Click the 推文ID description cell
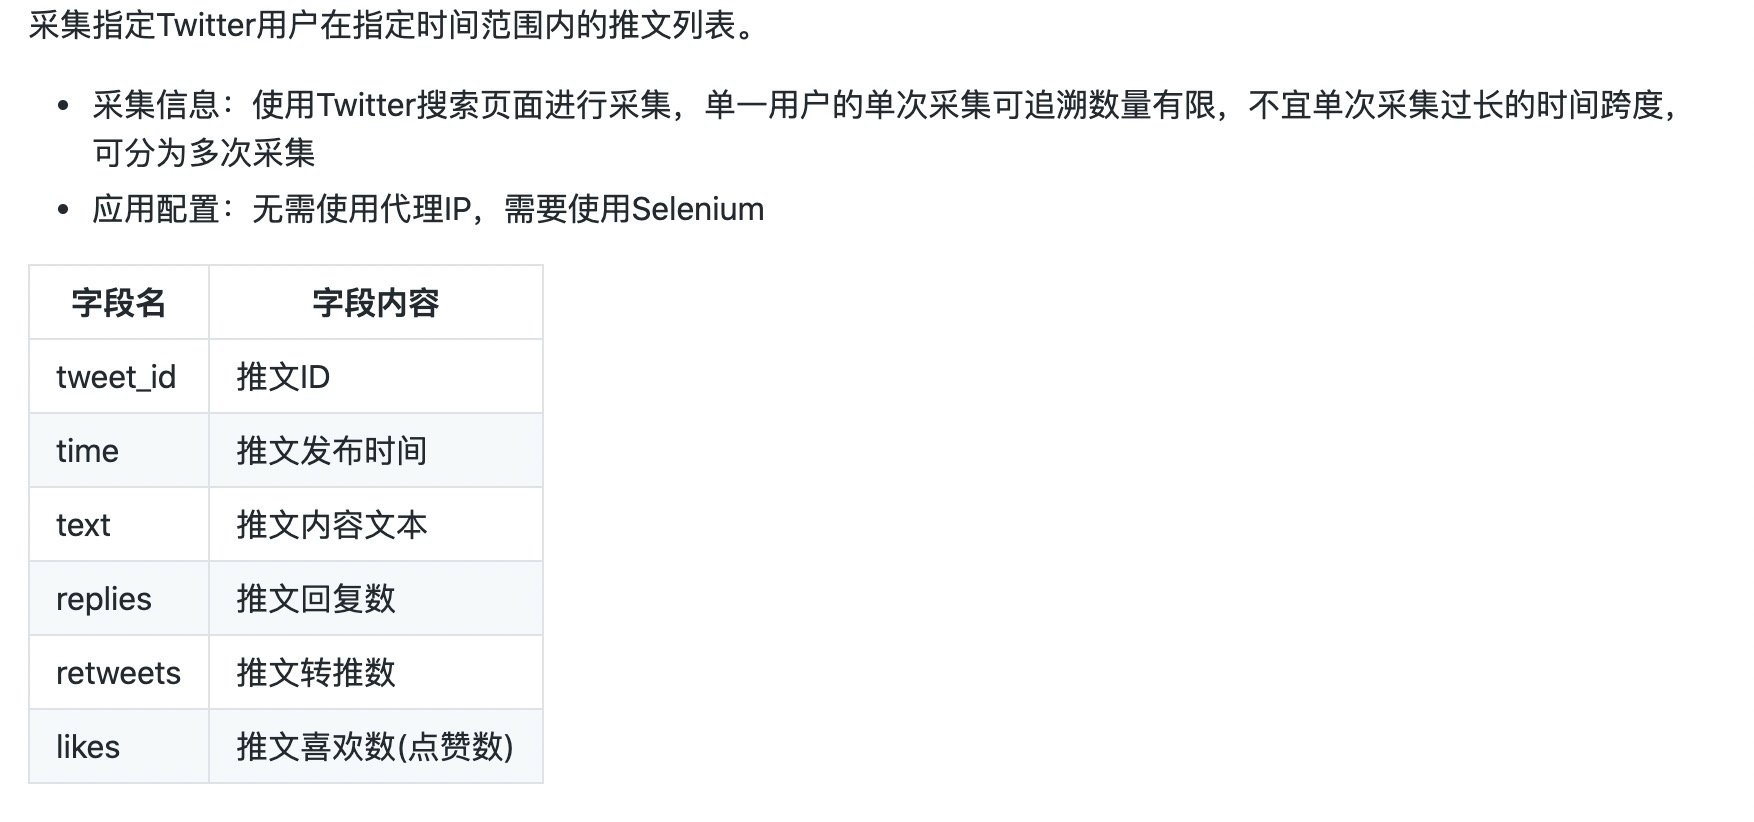This screenshot has width=1754, height=822. (283, 377)
